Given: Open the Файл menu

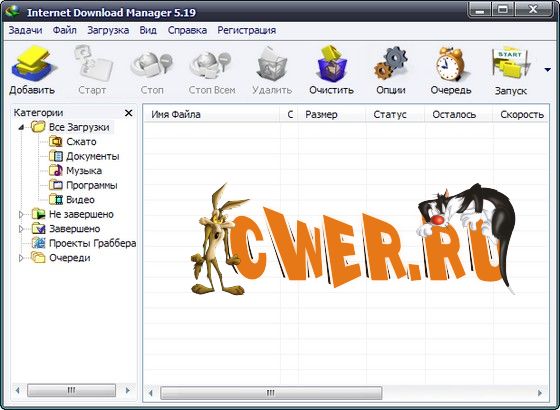Looking at the screenshot, I should [65, 30].
